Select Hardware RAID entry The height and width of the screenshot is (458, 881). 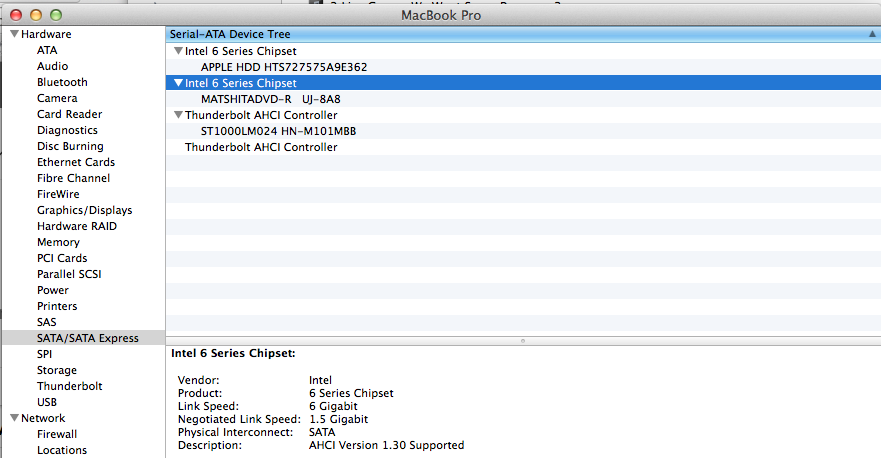tap(77, 226)
